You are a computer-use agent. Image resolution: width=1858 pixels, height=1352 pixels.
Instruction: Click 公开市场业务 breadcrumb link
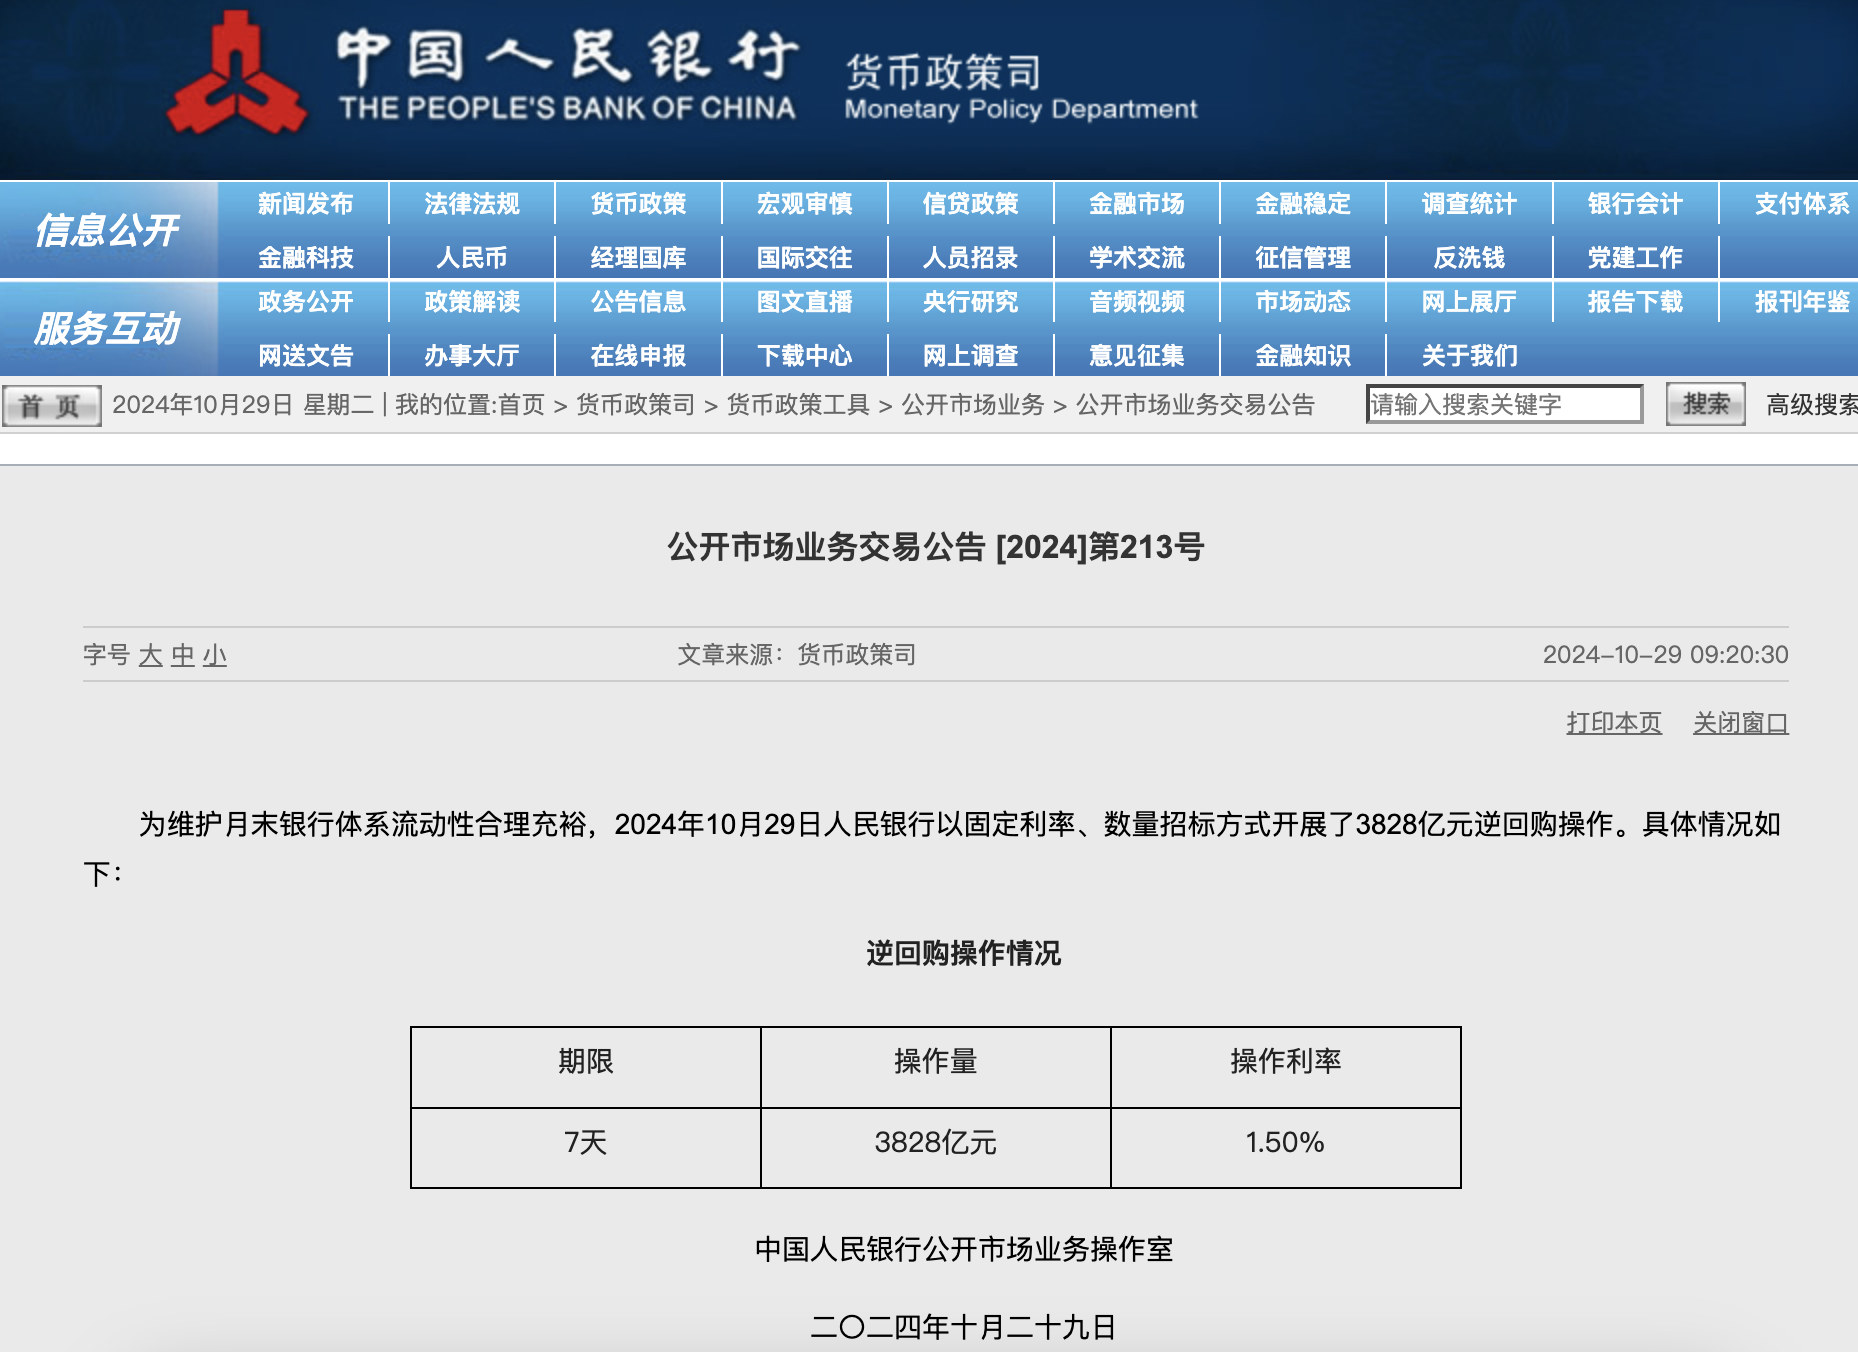point(972,405)
